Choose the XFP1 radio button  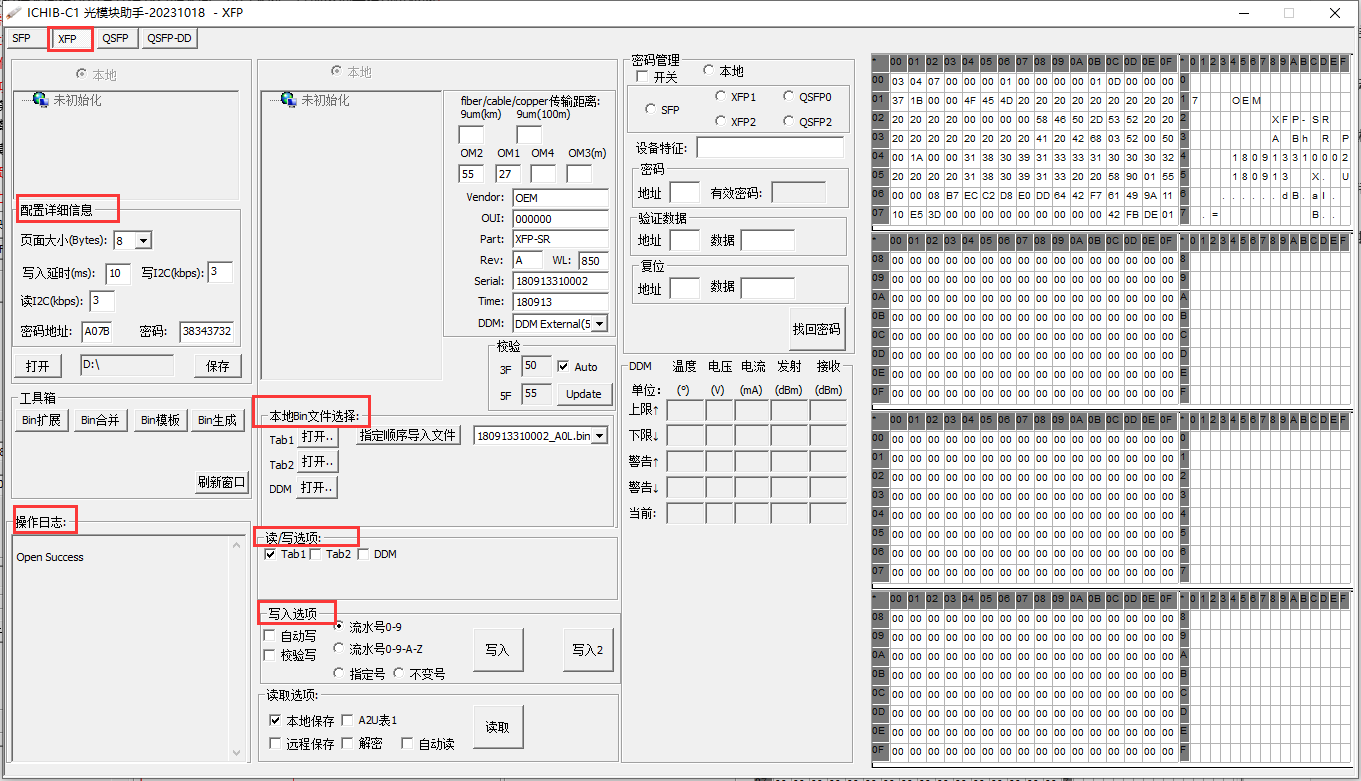721,97
